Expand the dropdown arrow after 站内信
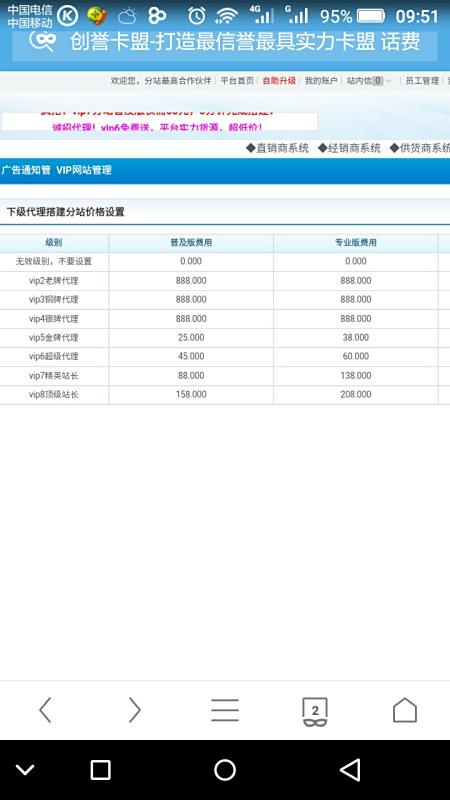The width and height of the screenshot is (450, 800). [389, 81]
